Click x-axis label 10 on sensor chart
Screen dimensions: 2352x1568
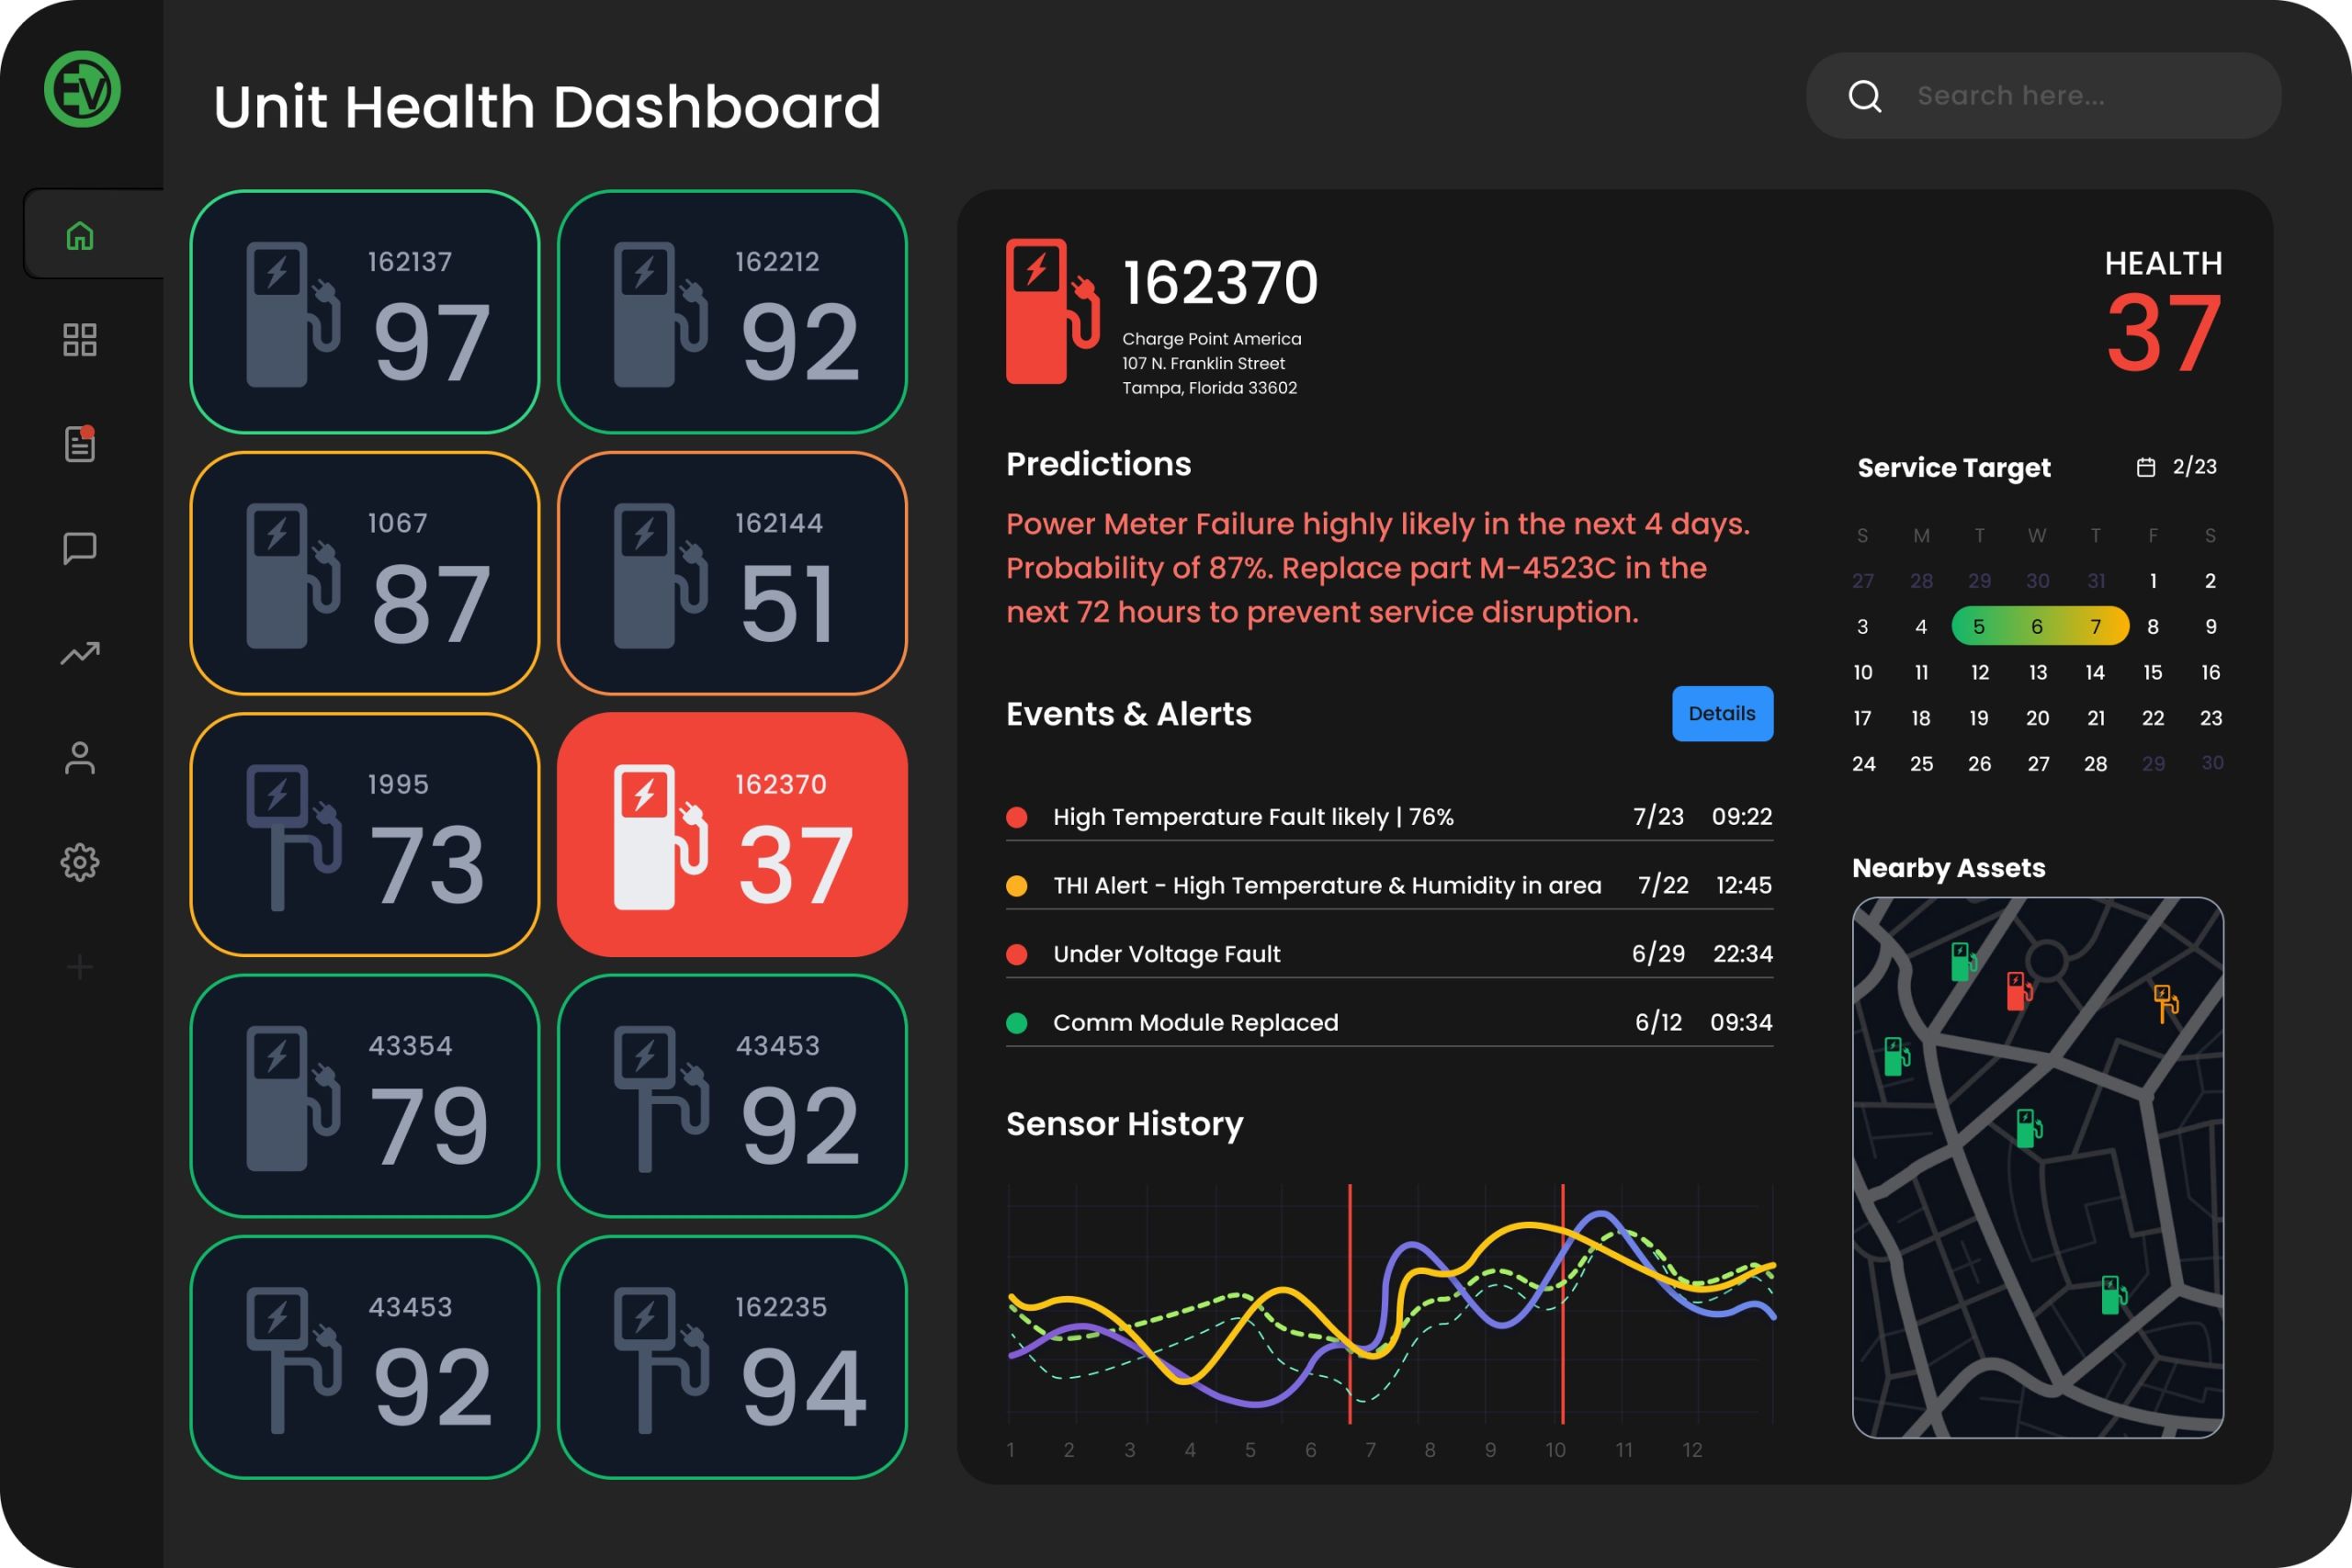[1555, 1450]
